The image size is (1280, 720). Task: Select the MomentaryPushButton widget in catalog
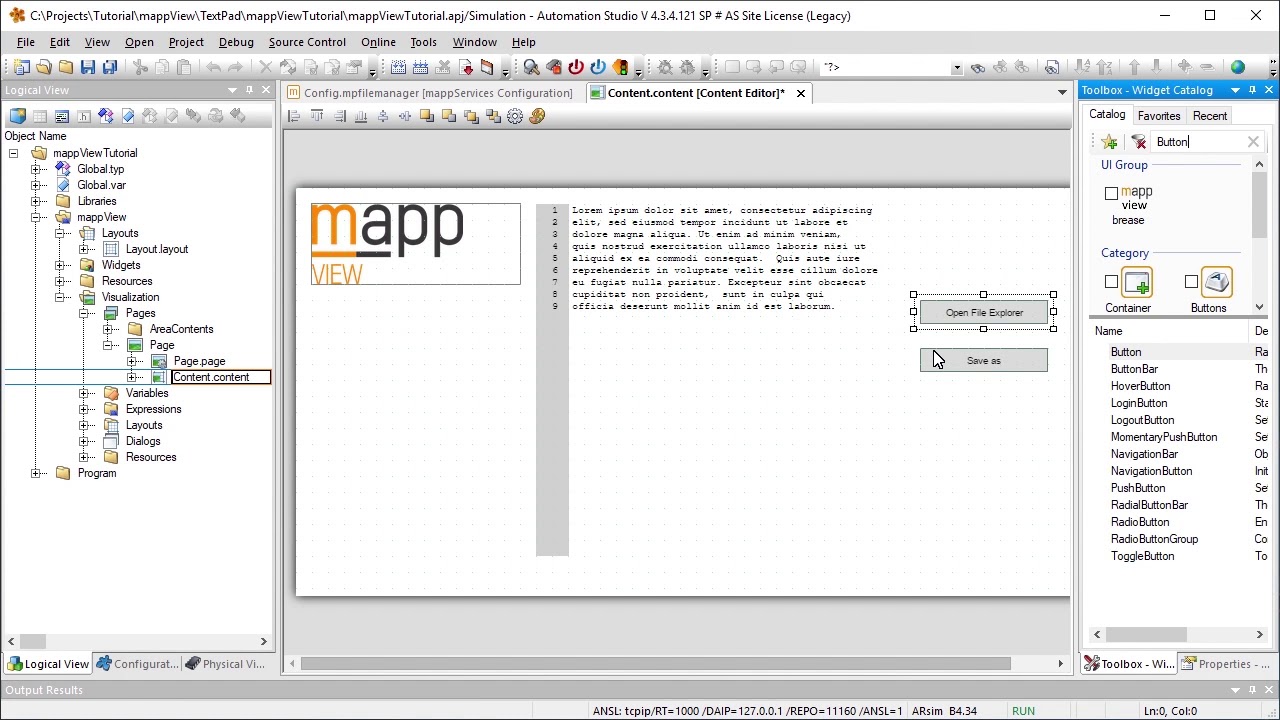1163,437
